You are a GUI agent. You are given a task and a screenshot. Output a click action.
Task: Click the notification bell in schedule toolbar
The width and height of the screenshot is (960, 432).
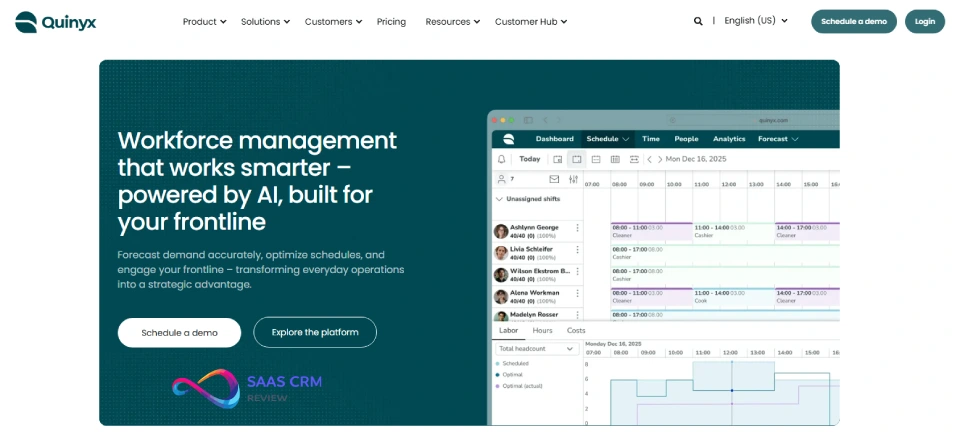pyautogui.click(x=502, y=159)
